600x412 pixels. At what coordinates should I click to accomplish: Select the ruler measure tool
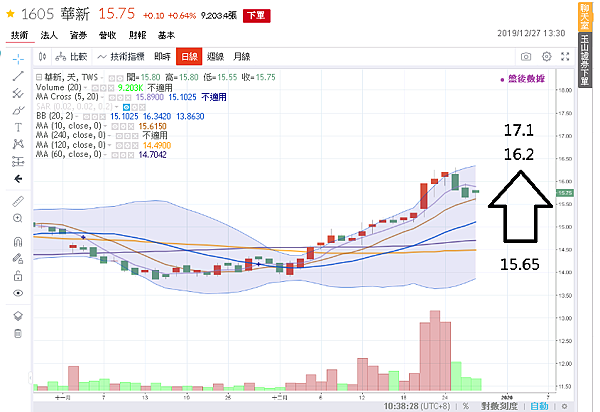click(18, 201)
